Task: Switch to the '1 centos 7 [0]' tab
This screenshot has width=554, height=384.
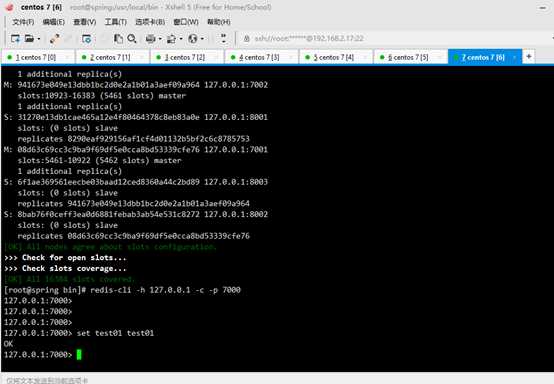Action: 38,57
